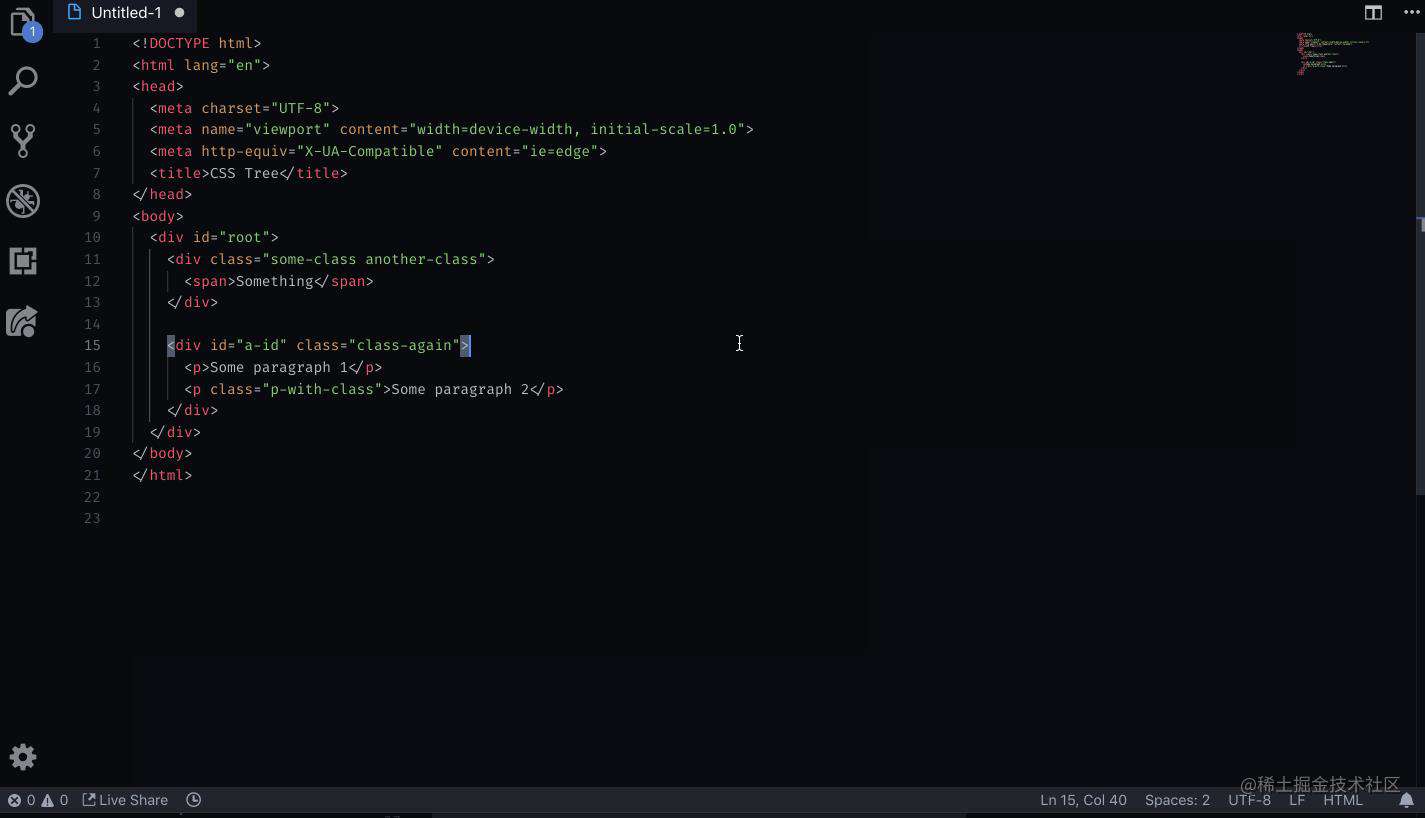Click the notifications bell icon
Viewport: 1425px width, 818px height.
(1406, 800)
